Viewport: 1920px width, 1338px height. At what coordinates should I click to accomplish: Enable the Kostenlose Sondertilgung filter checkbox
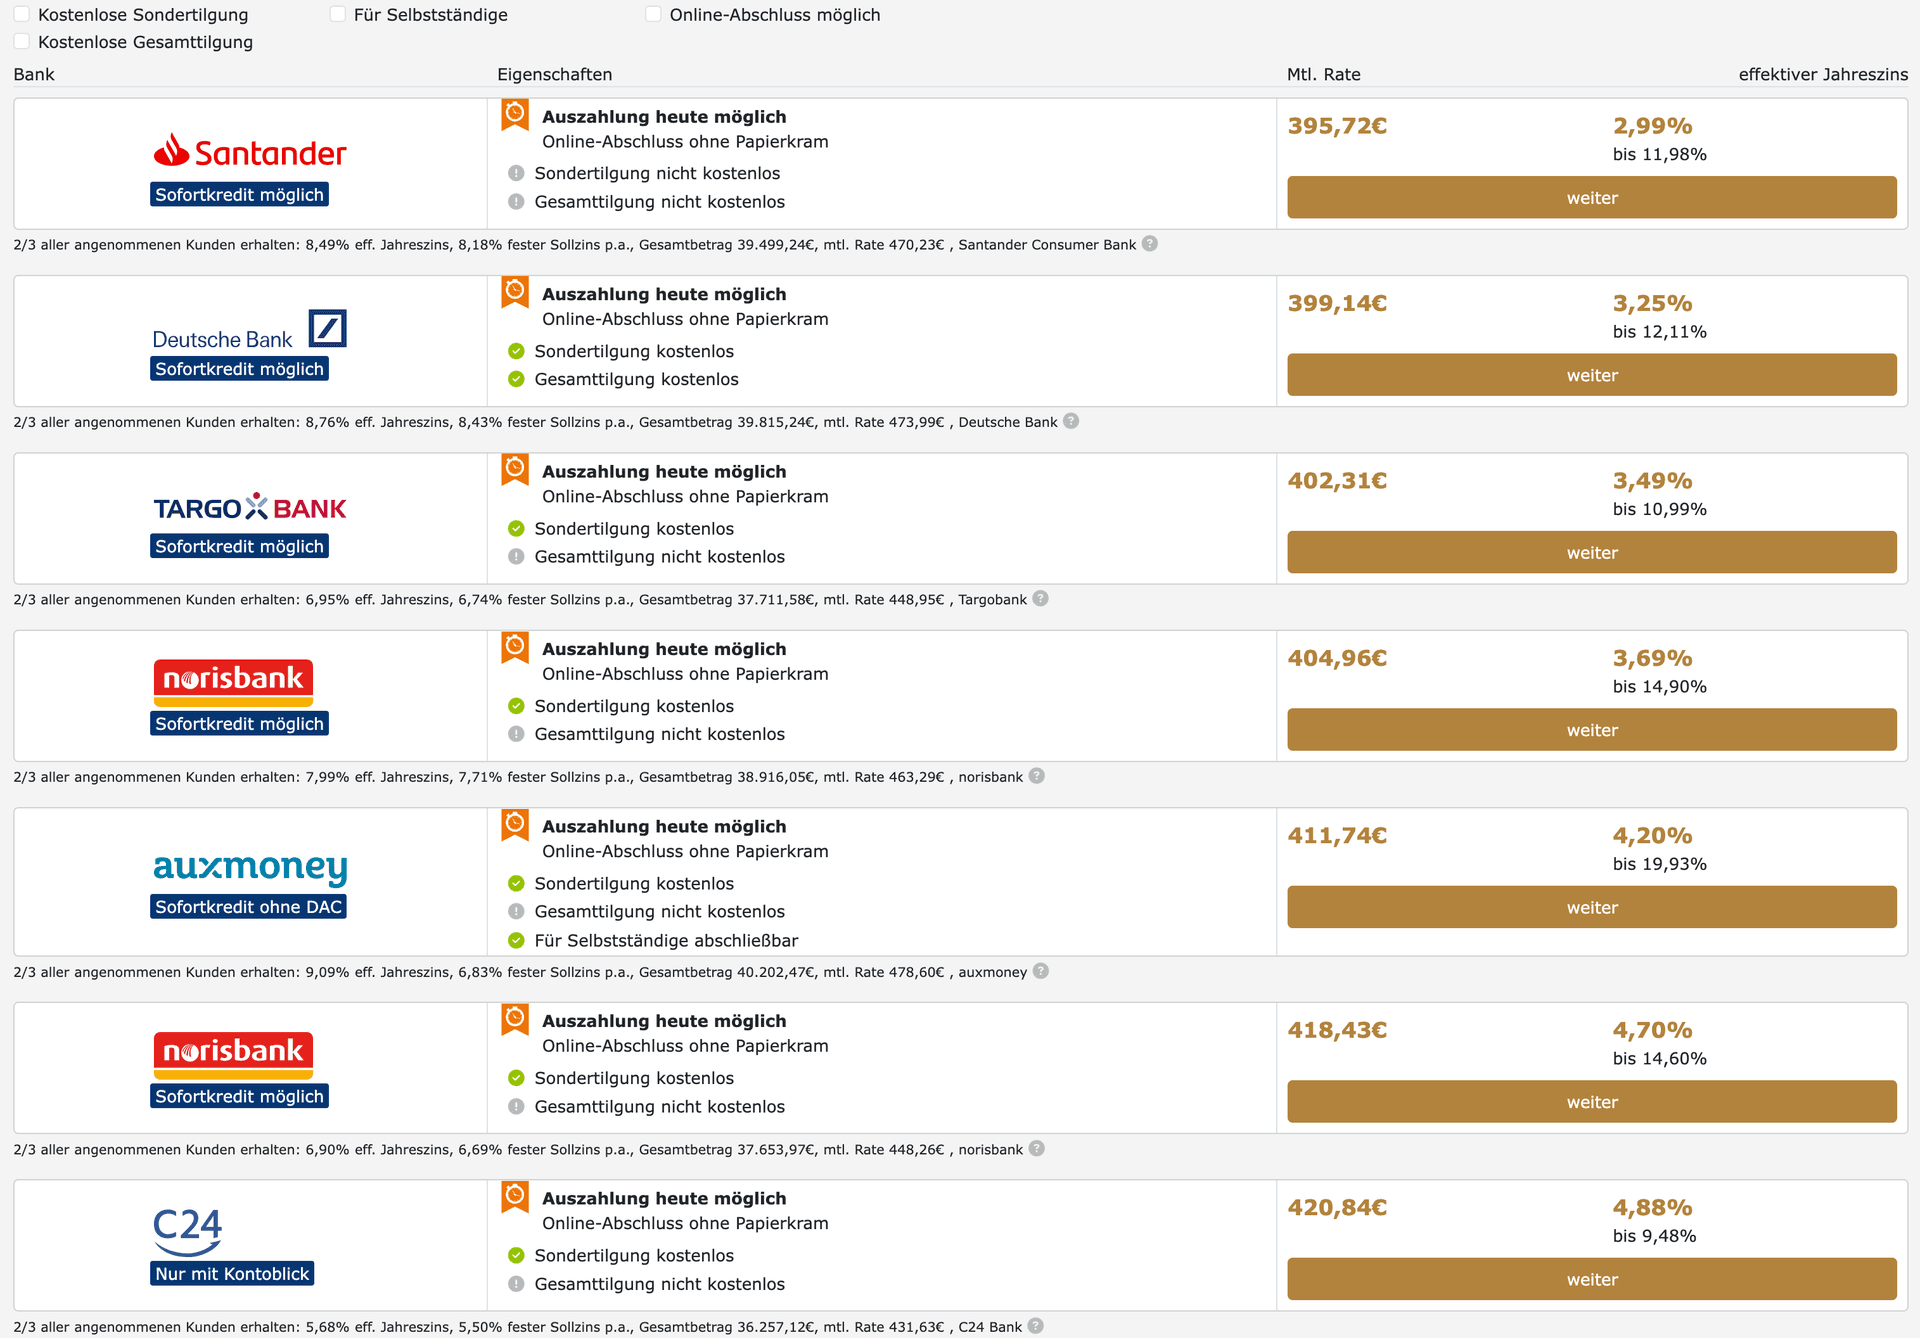click(22, 14)
